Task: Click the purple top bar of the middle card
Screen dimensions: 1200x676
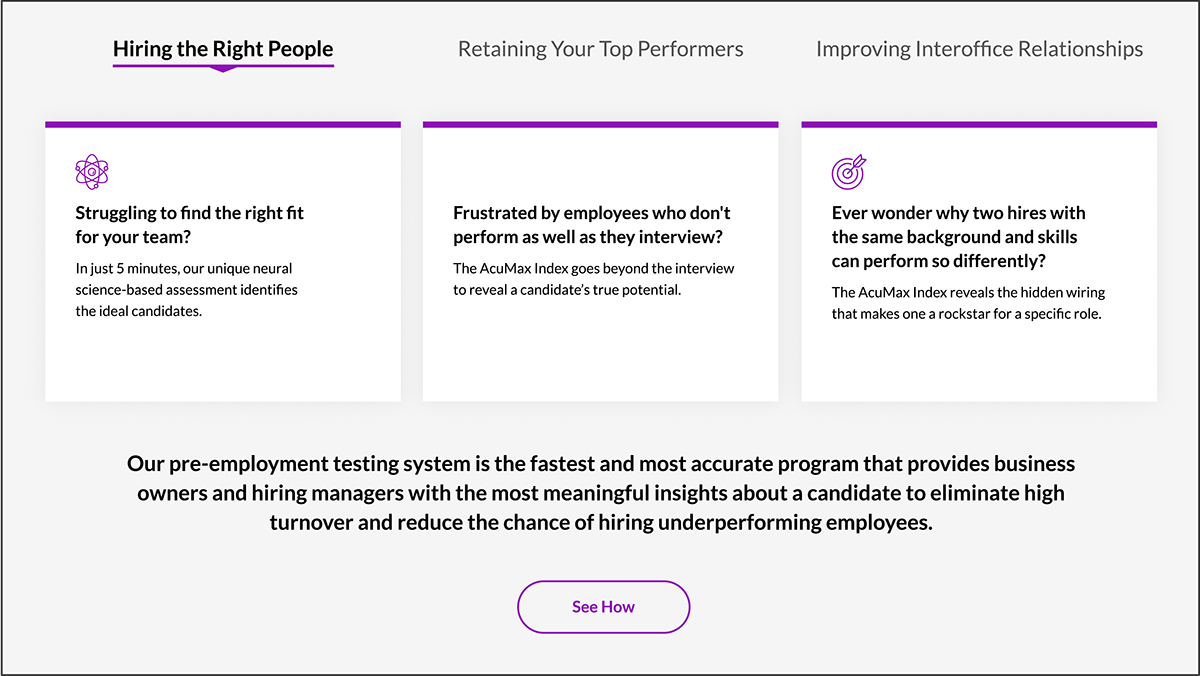Action: (x=601, y=125)
